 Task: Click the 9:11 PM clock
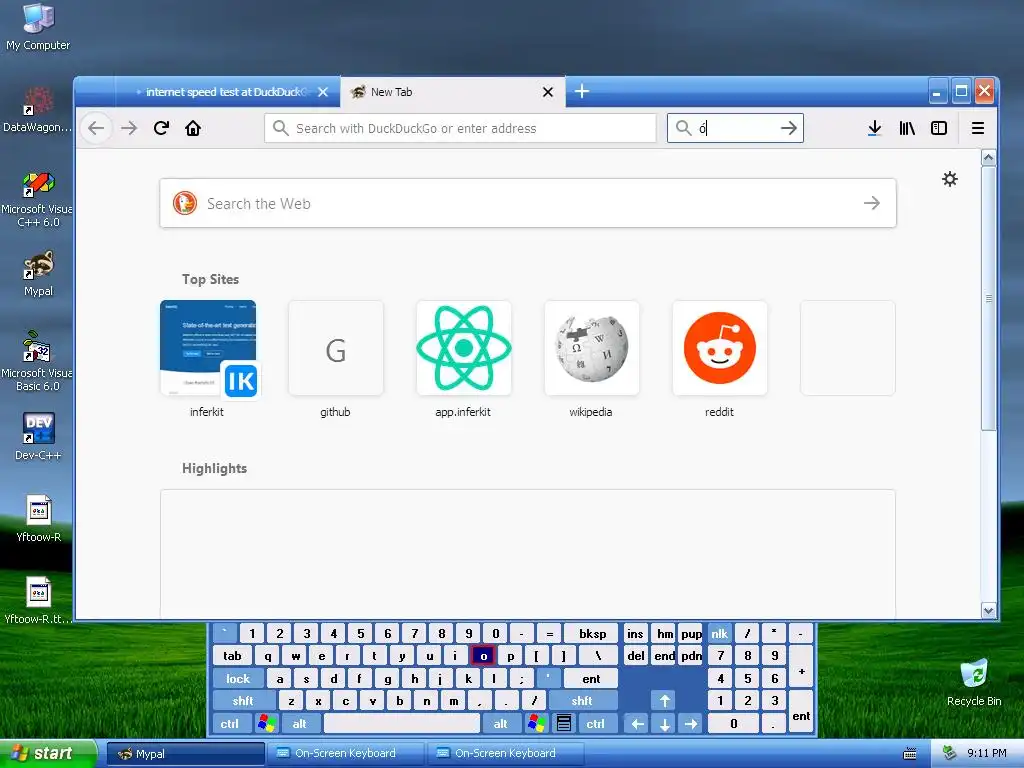point(987,754)
